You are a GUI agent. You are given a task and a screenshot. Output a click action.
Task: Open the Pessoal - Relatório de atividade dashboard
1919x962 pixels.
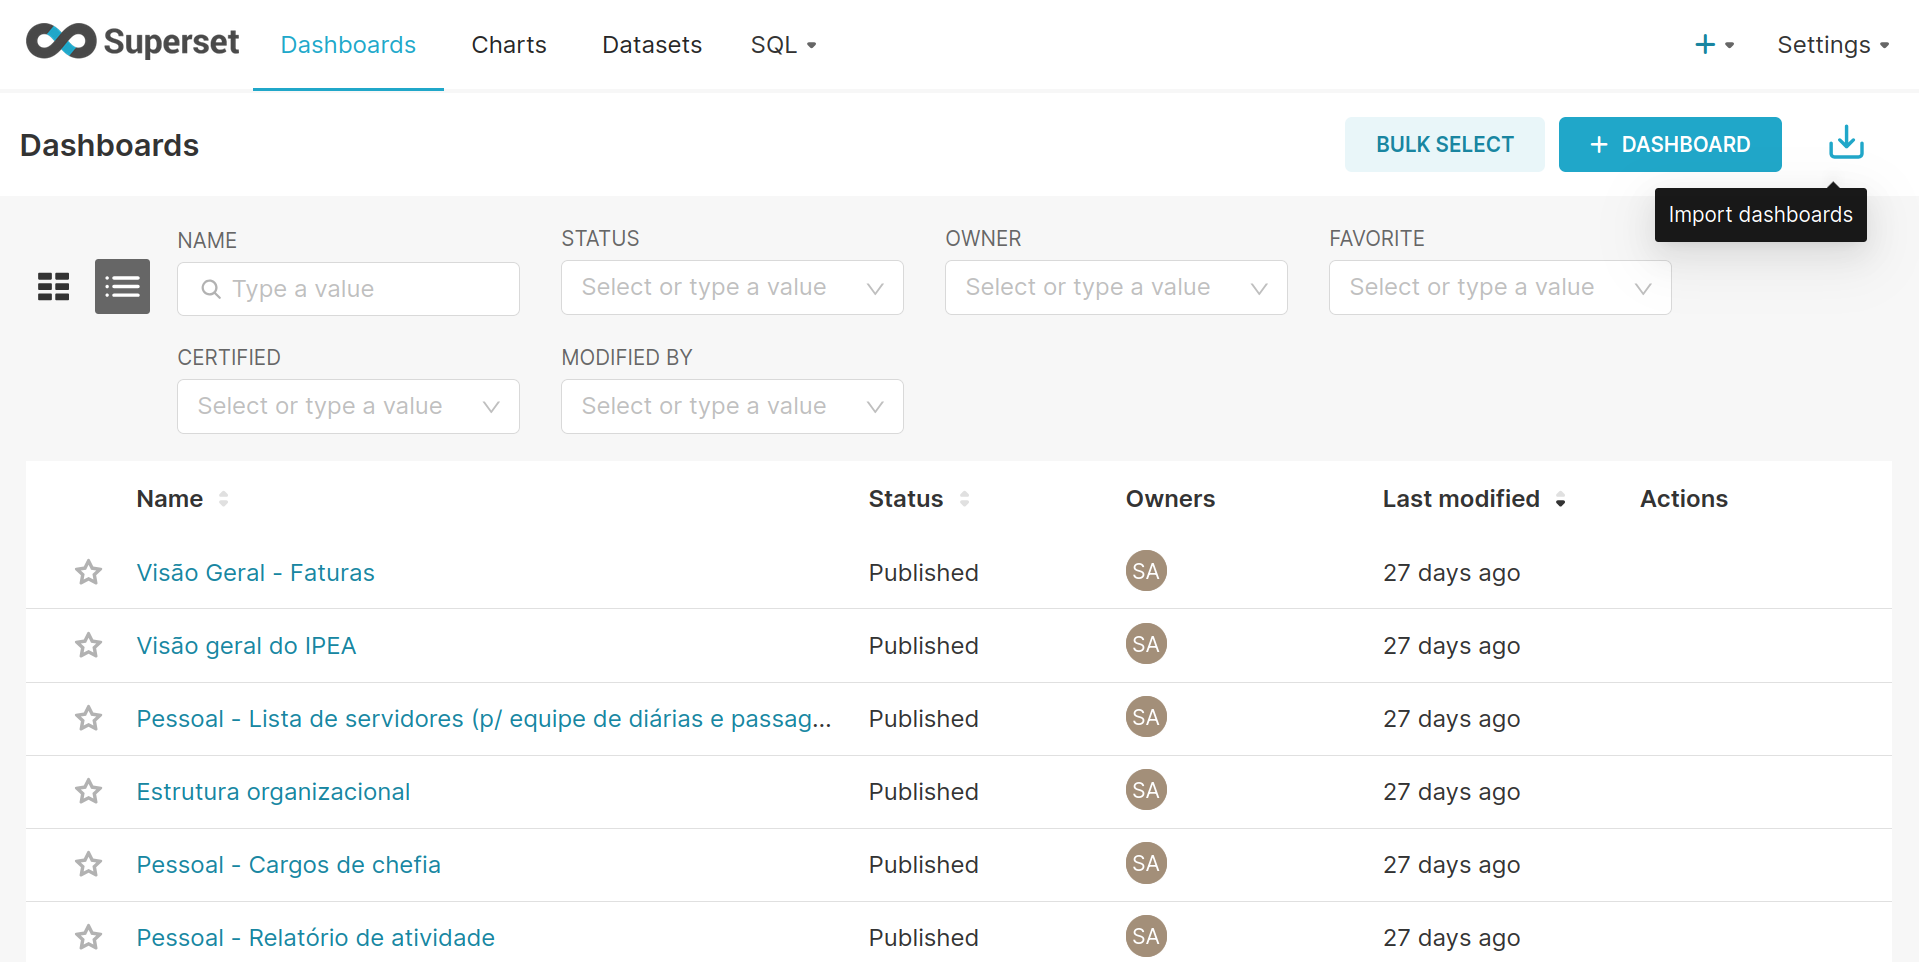(x=315, y=937)
